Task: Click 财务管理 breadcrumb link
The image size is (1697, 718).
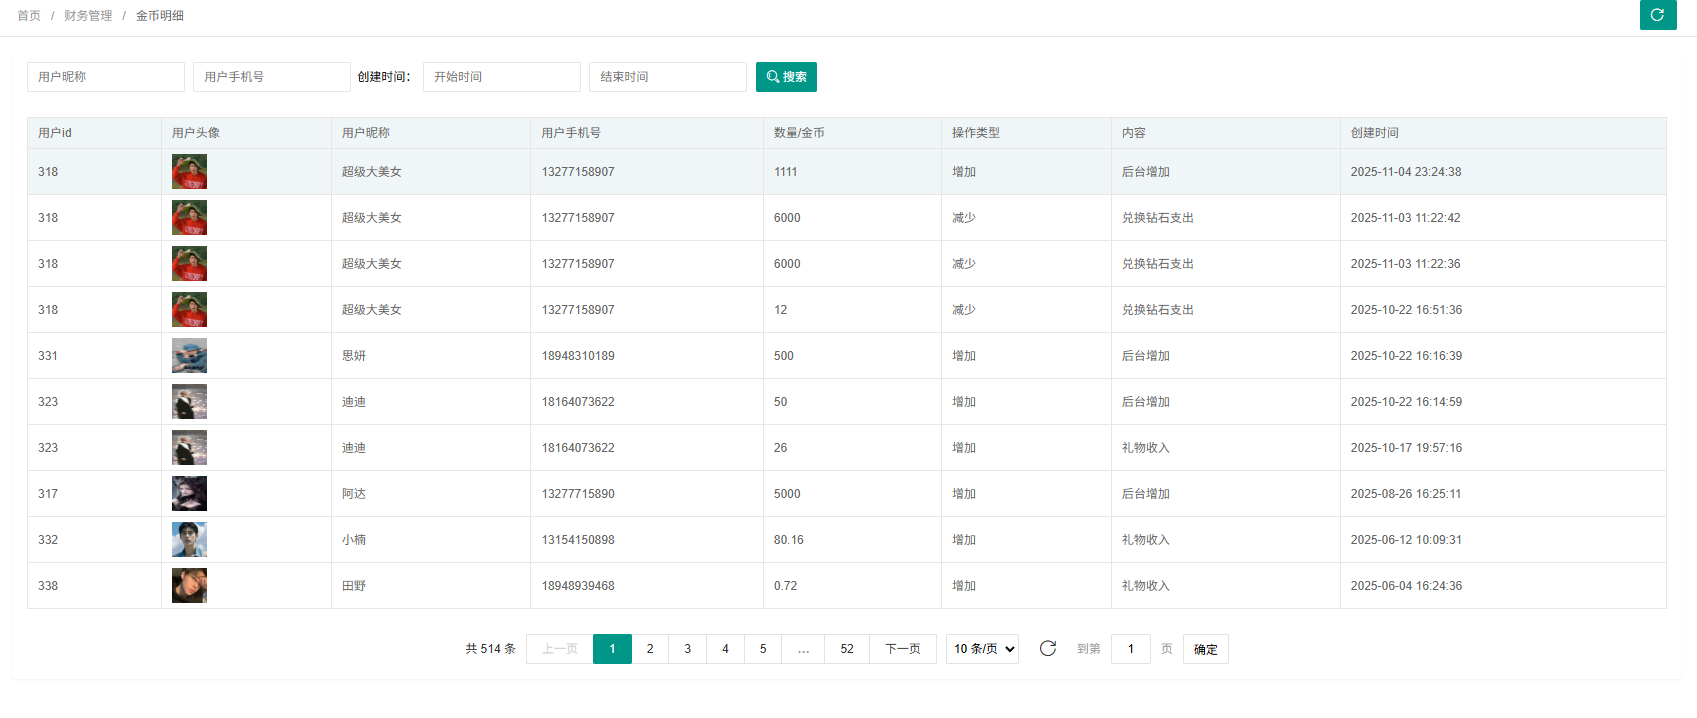Action: click(x=88, y=16)
